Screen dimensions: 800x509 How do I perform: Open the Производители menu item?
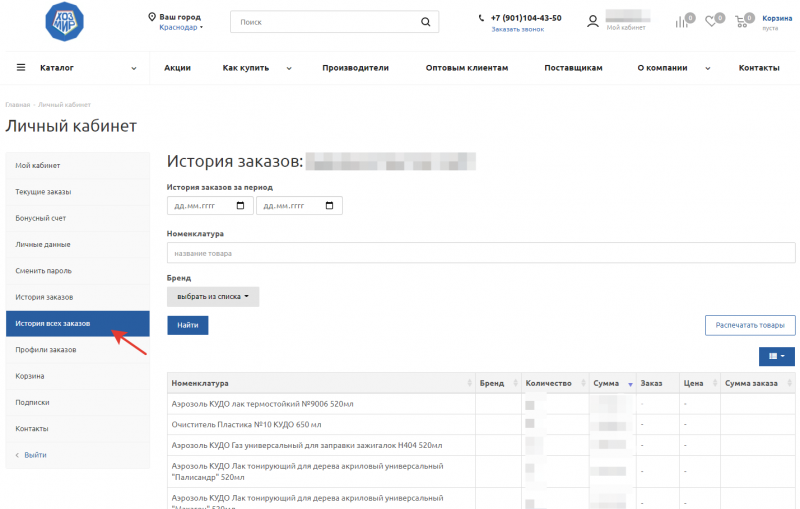tap(355, 68)
